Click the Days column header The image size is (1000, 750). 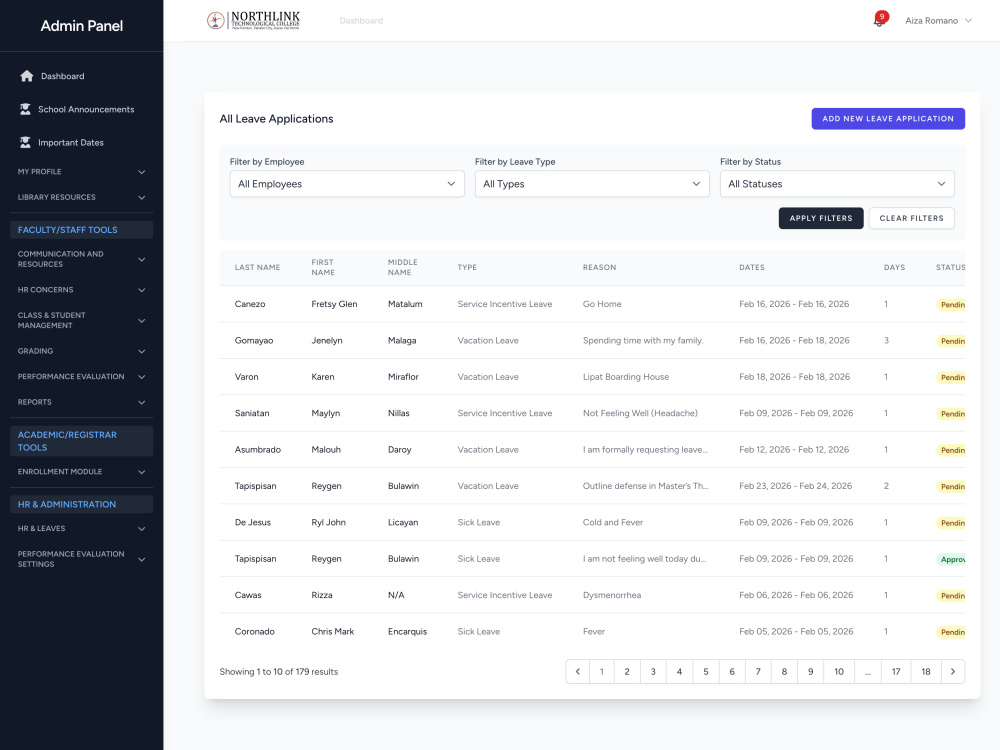pos(894,267)
